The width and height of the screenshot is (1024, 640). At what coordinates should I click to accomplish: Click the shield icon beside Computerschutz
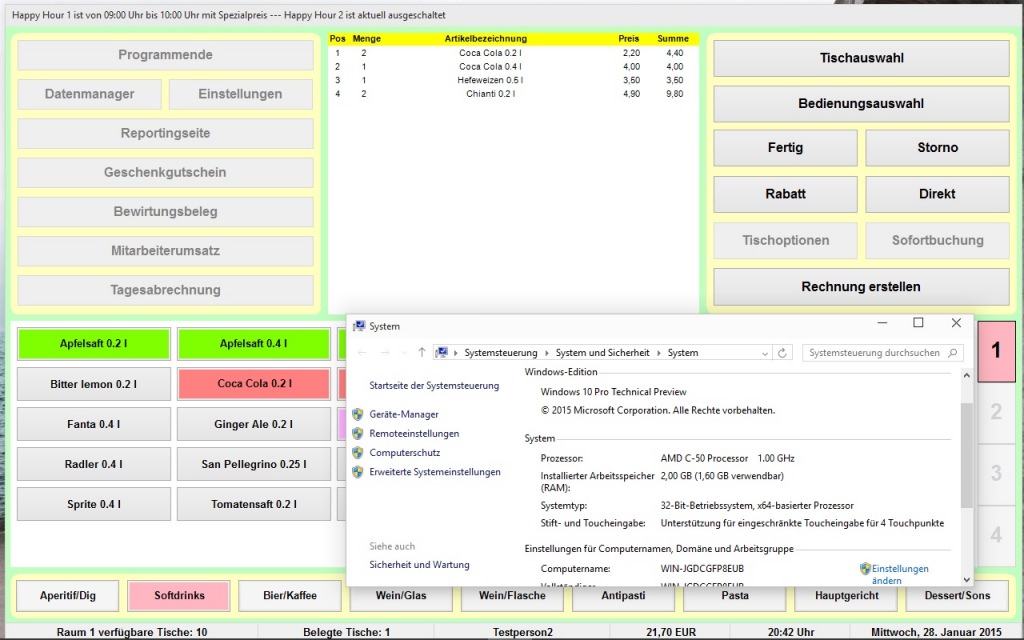[357, 452]
